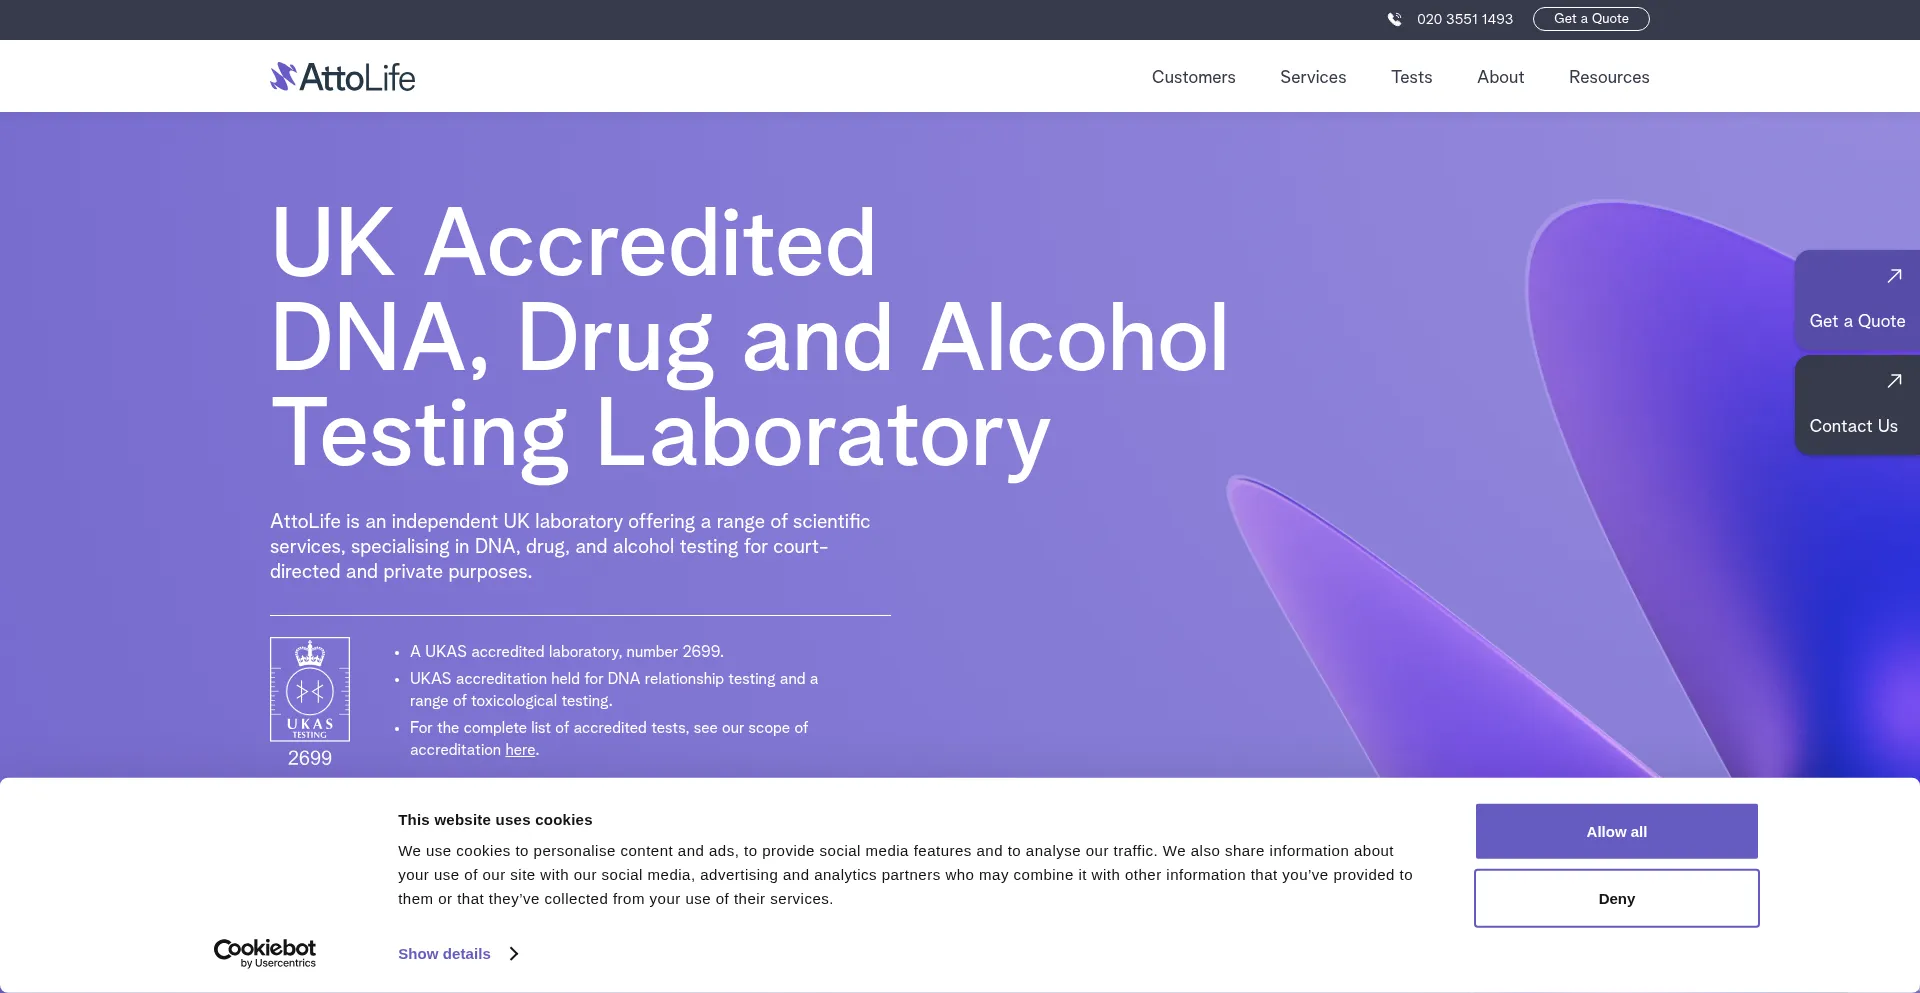Open the Services menu
This screenshot has height=993, width=1920.
click(x=1313, y=77)
